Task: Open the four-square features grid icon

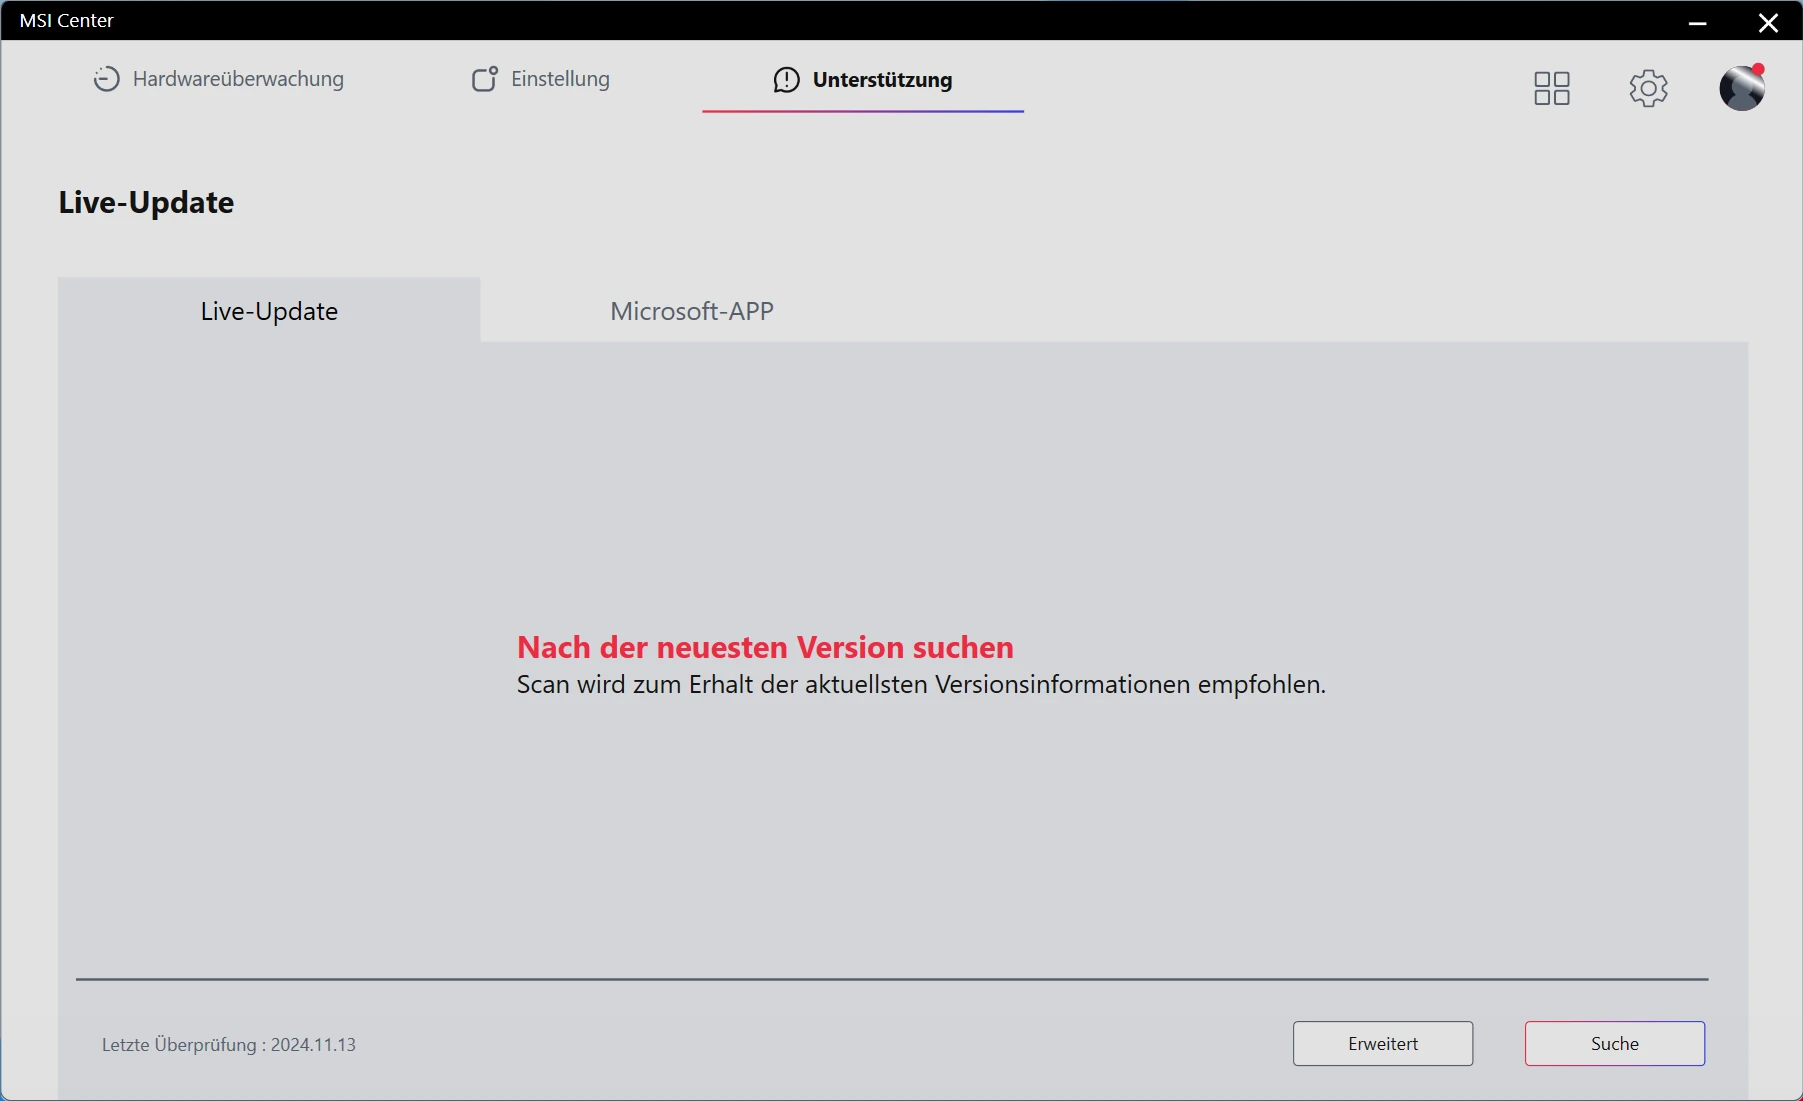Action: point(1552,88)
